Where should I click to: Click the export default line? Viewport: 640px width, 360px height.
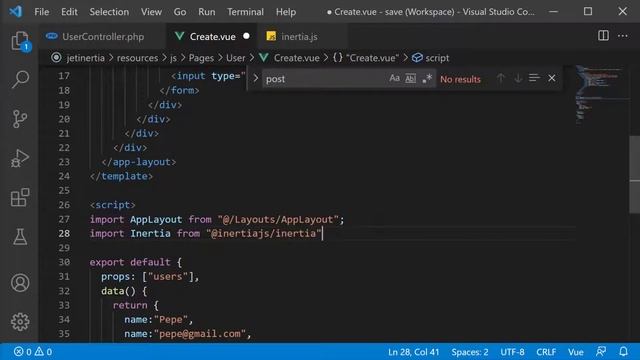[x=136, y=262]
